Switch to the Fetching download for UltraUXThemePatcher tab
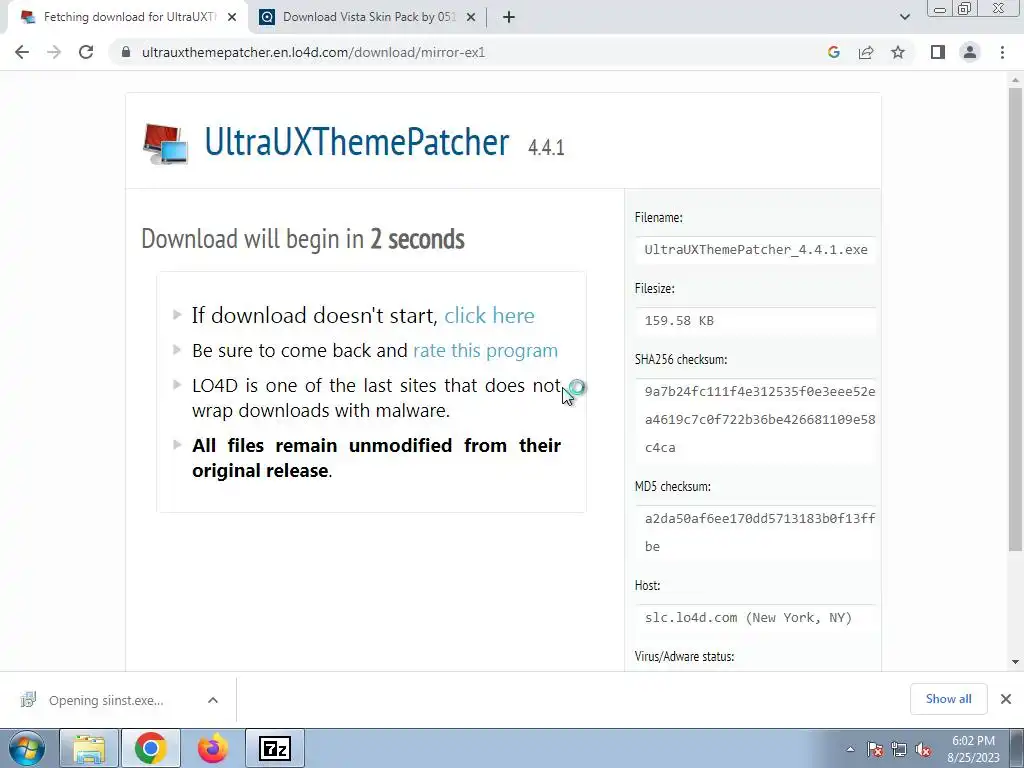This screenshot has height=768, width=1024. (x=129, y=18)
